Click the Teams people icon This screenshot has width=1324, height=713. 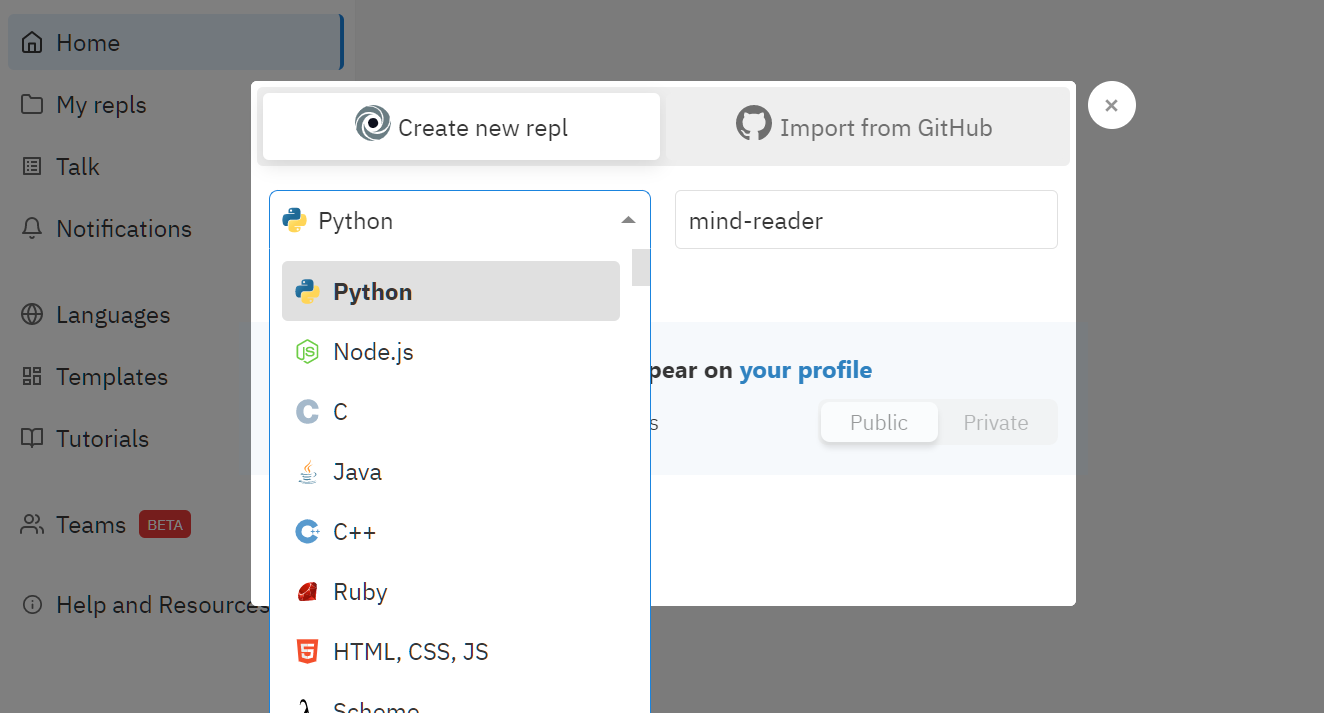(32, 525)
